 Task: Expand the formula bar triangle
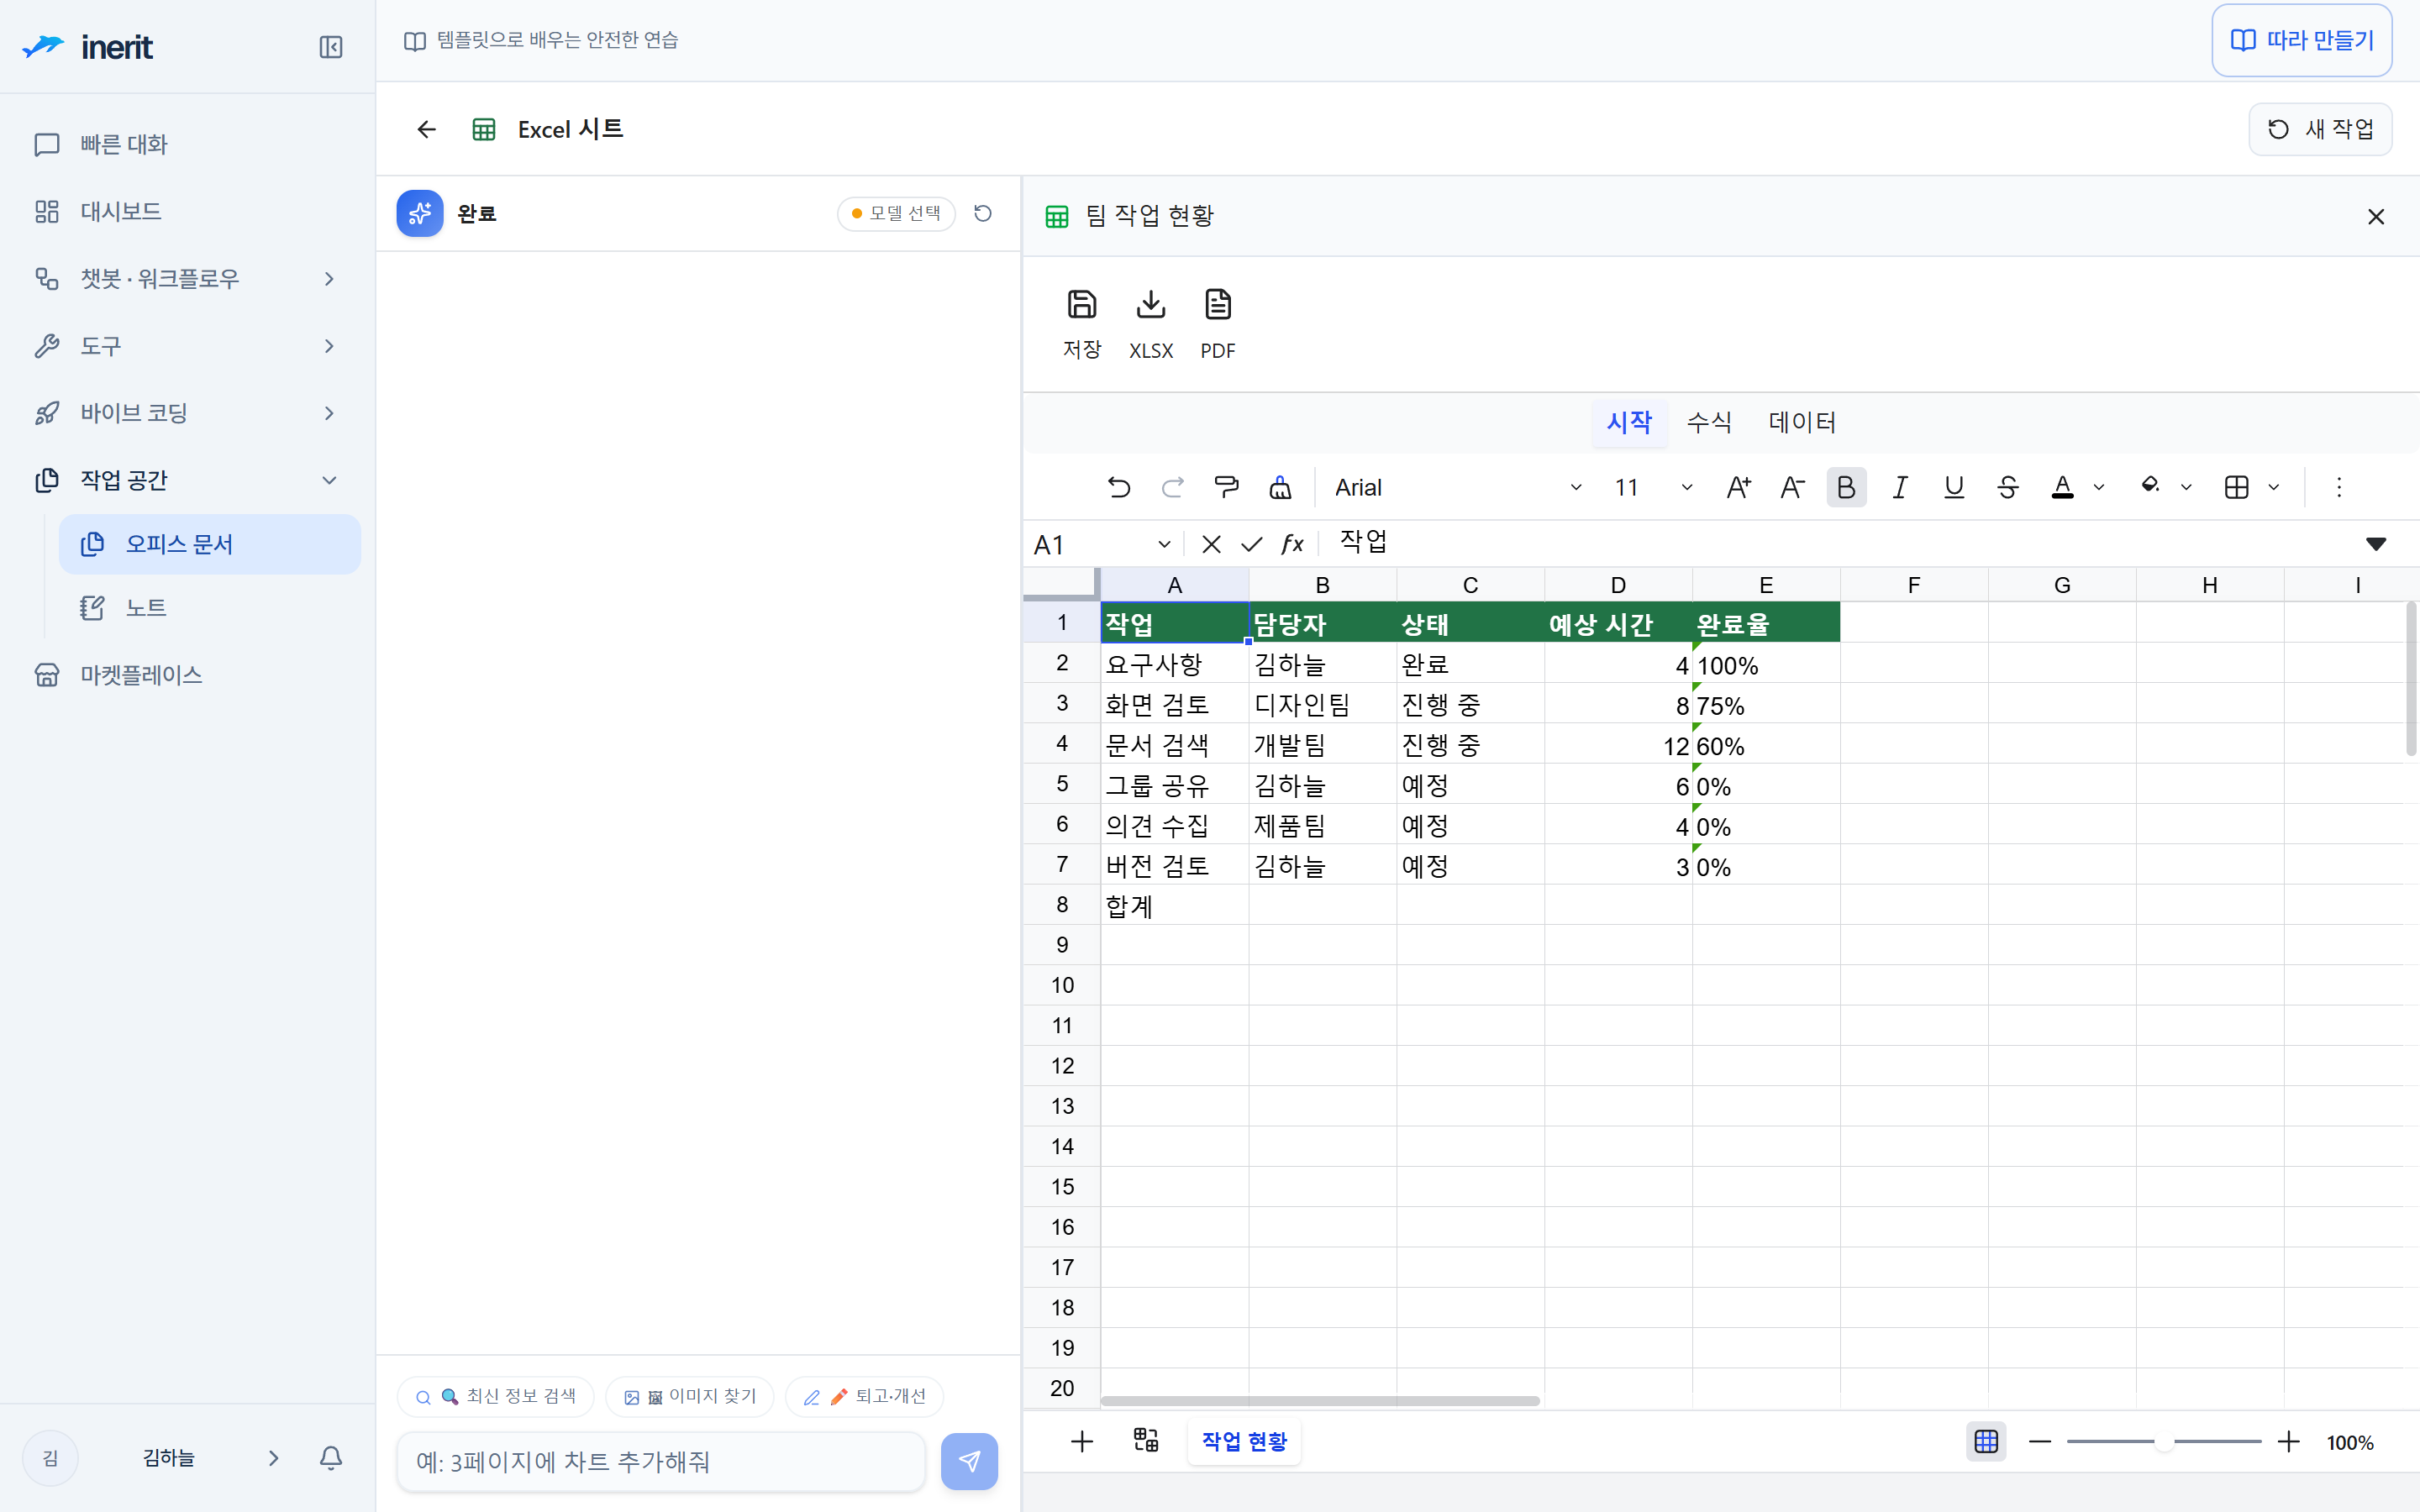point(2376,544)
